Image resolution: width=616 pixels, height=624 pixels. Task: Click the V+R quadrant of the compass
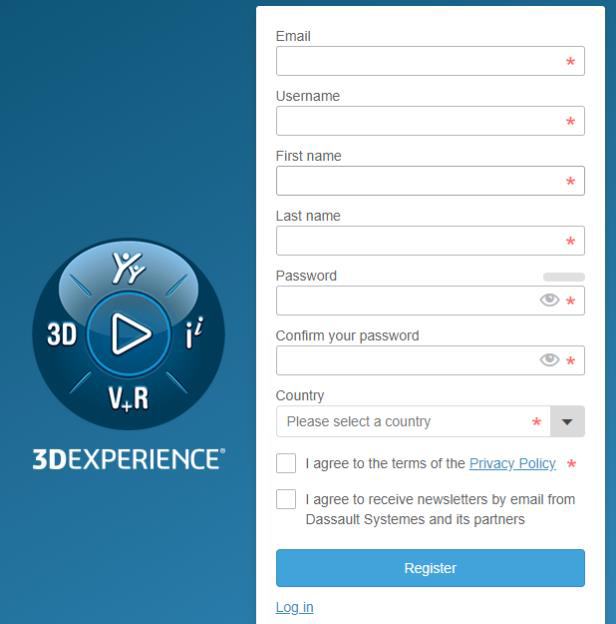[x=128, y=398]
